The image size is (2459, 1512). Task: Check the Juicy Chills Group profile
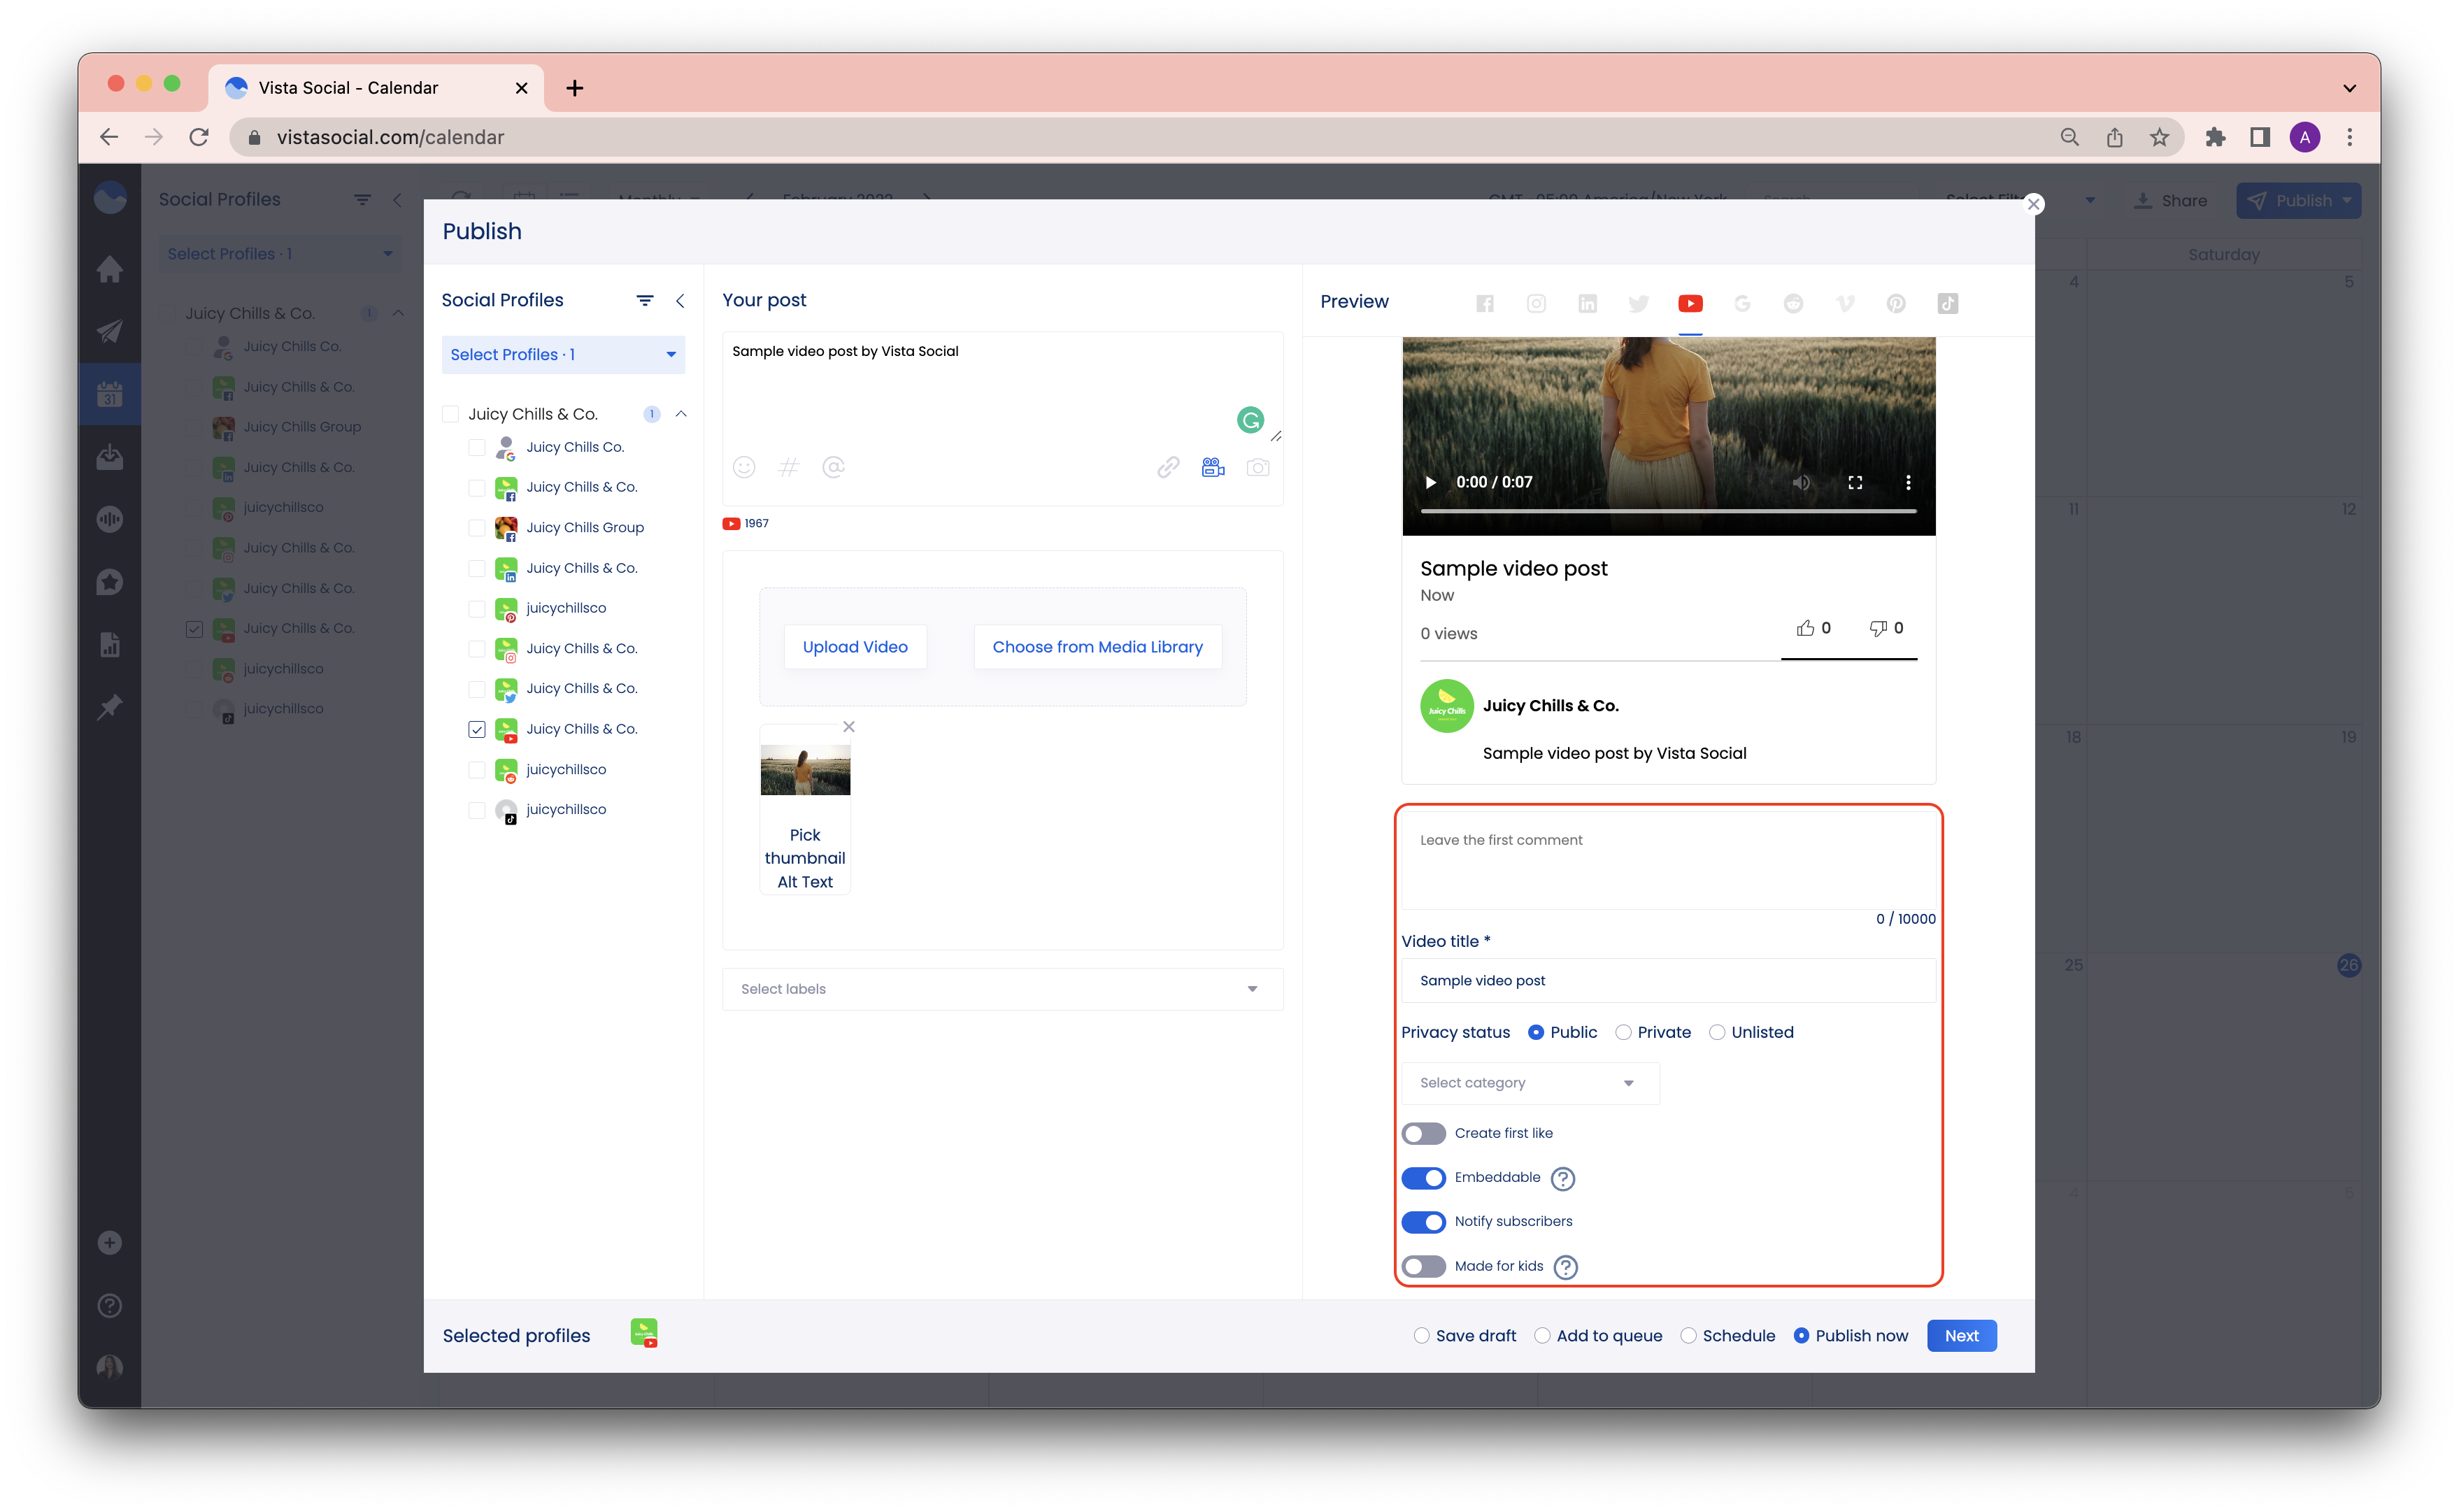(x=476, y=527)
